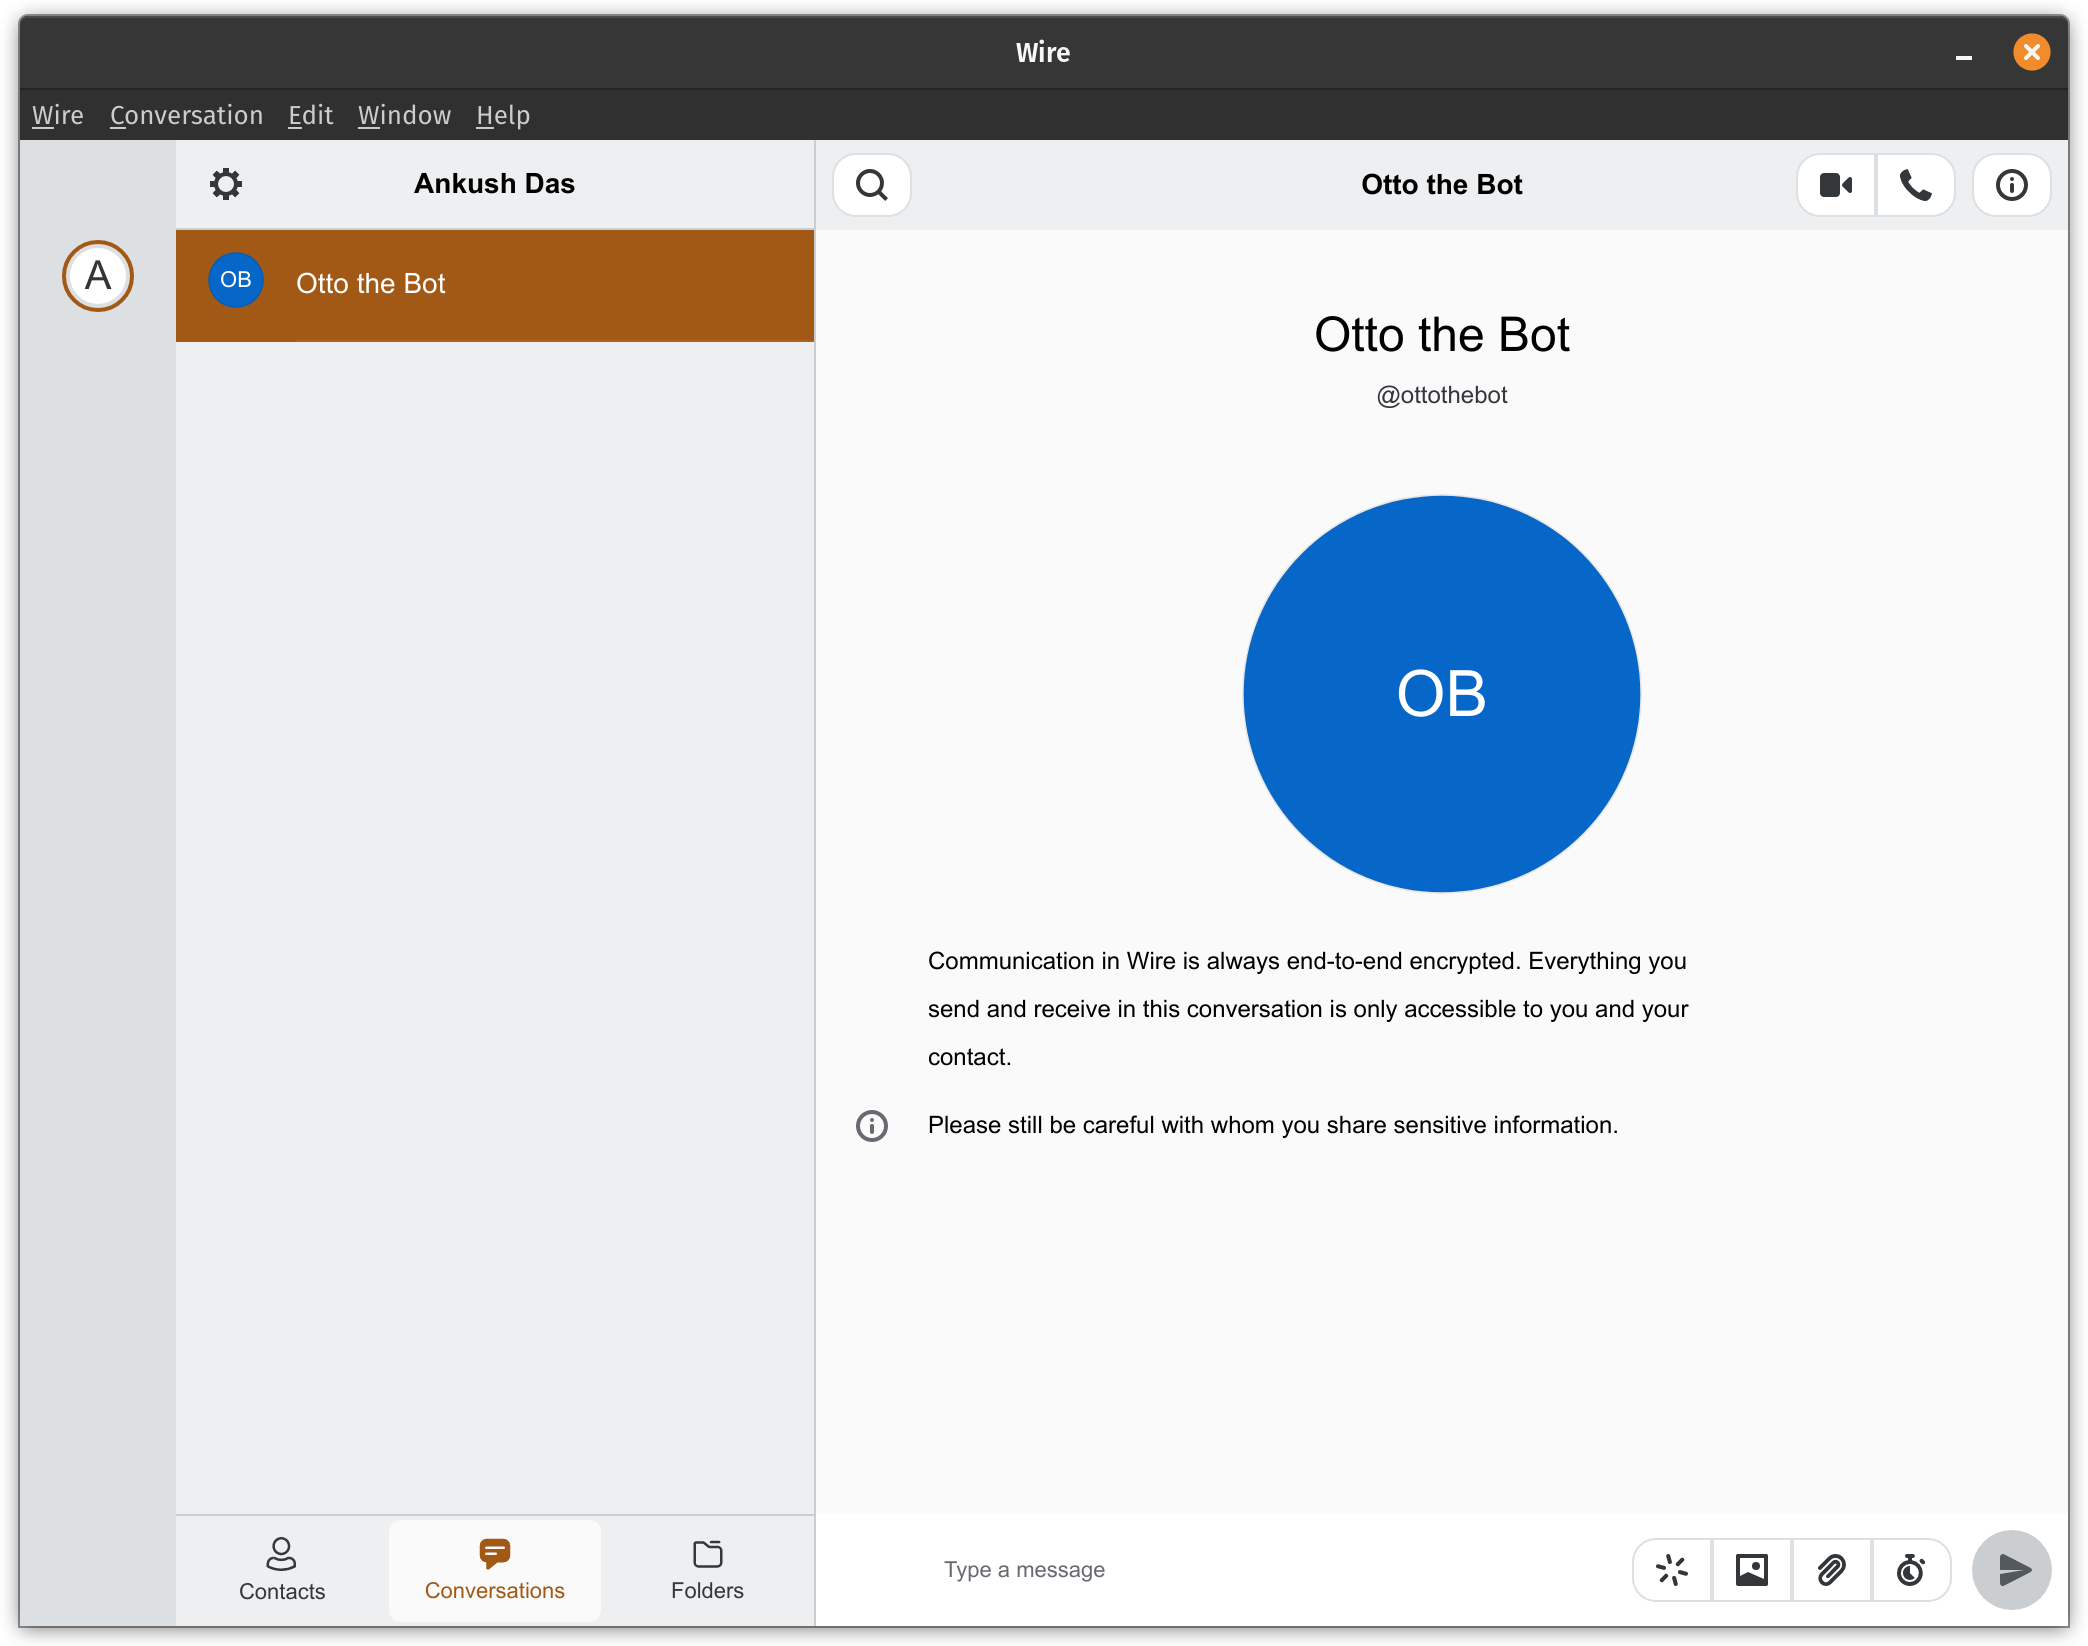The width and height of the screenshot is (2088, 1646).
Task: Click the Conversations navigation button
Action: pos(493,1566)
